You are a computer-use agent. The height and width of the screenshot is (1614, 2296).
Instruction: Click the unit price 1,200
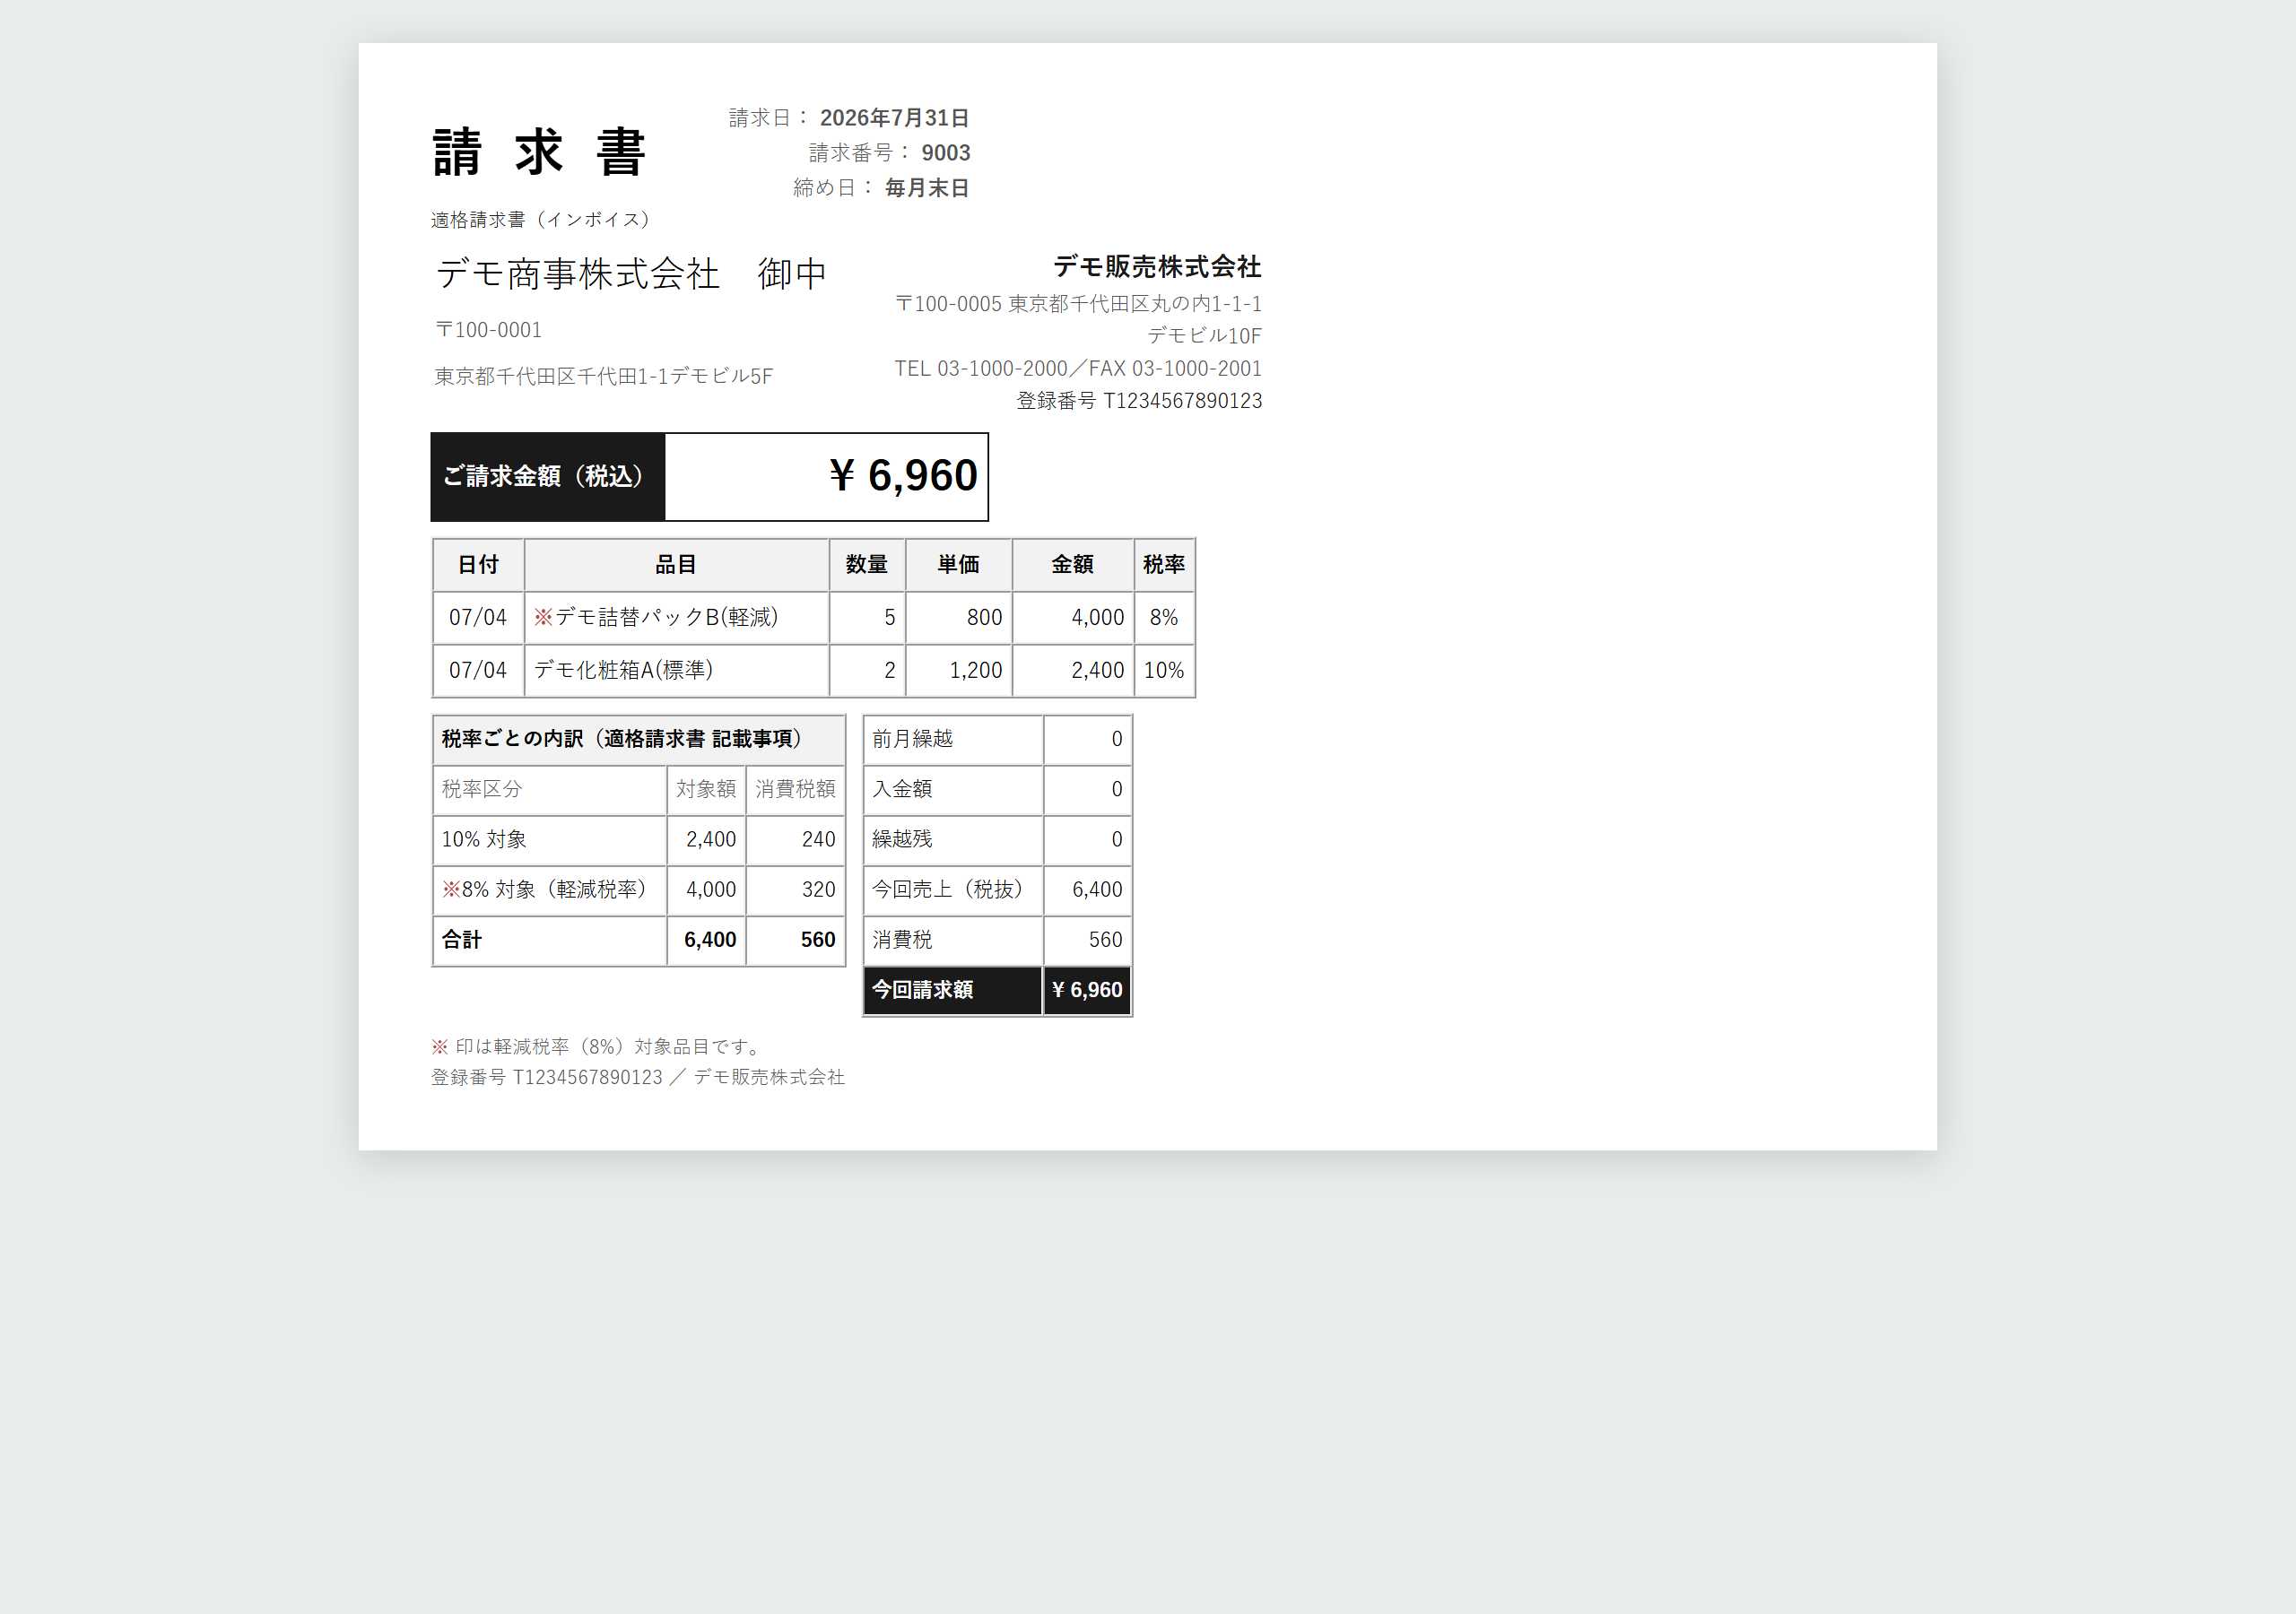point(959,671)
